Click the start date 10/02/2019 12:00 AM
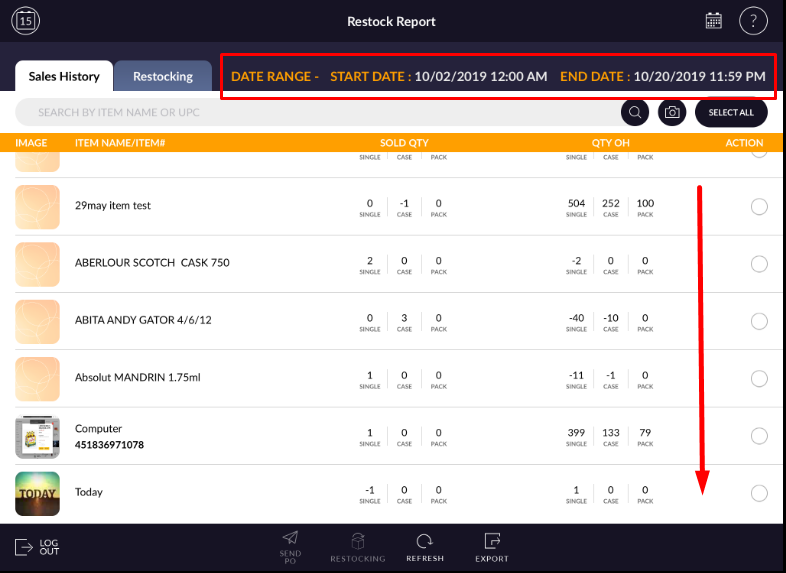Viewport: 786px width, 573px height. point(481,76)
